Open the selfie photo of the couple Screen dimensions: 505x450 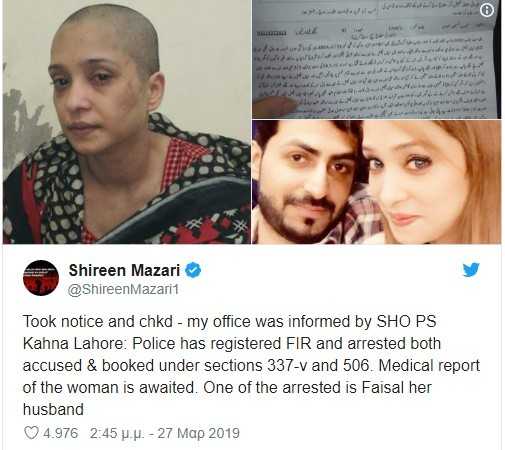point(376,182)
